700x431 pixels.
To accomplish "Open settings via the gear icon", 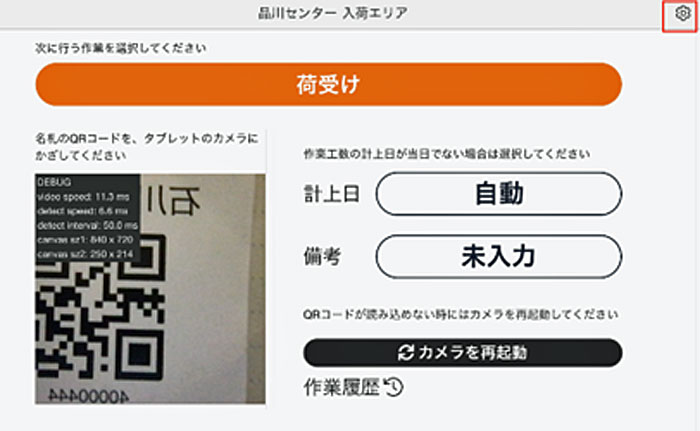I will 682,13.
